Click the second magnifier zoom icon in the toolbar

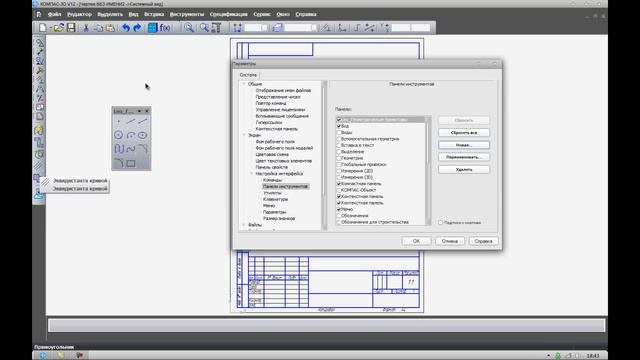[x=204, y=28]
